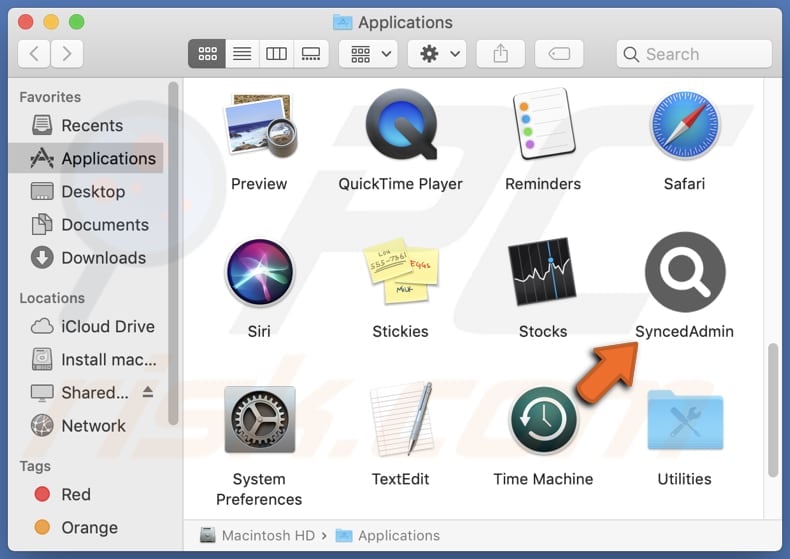790x559 pixels.
Task: Click the main file area scrollbar
Action: point(772,410)
